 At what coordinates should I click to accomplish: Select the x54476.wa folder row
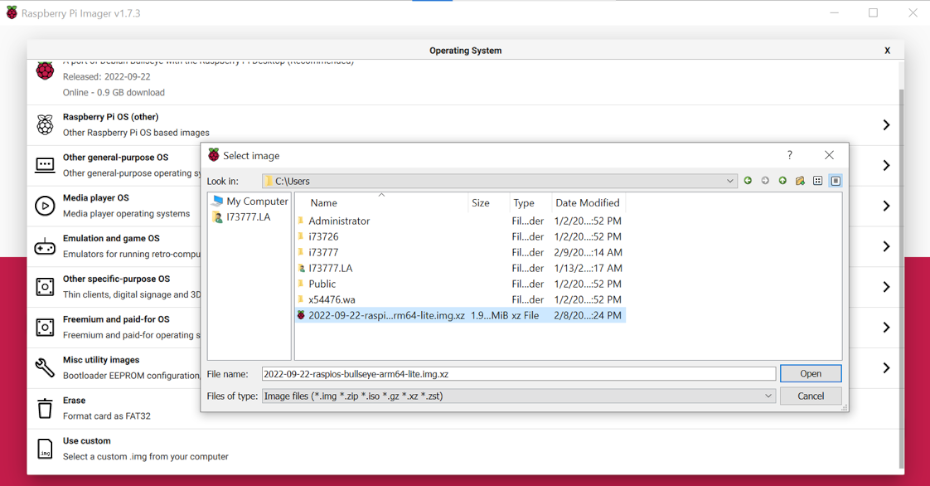(x=460, y=299)
